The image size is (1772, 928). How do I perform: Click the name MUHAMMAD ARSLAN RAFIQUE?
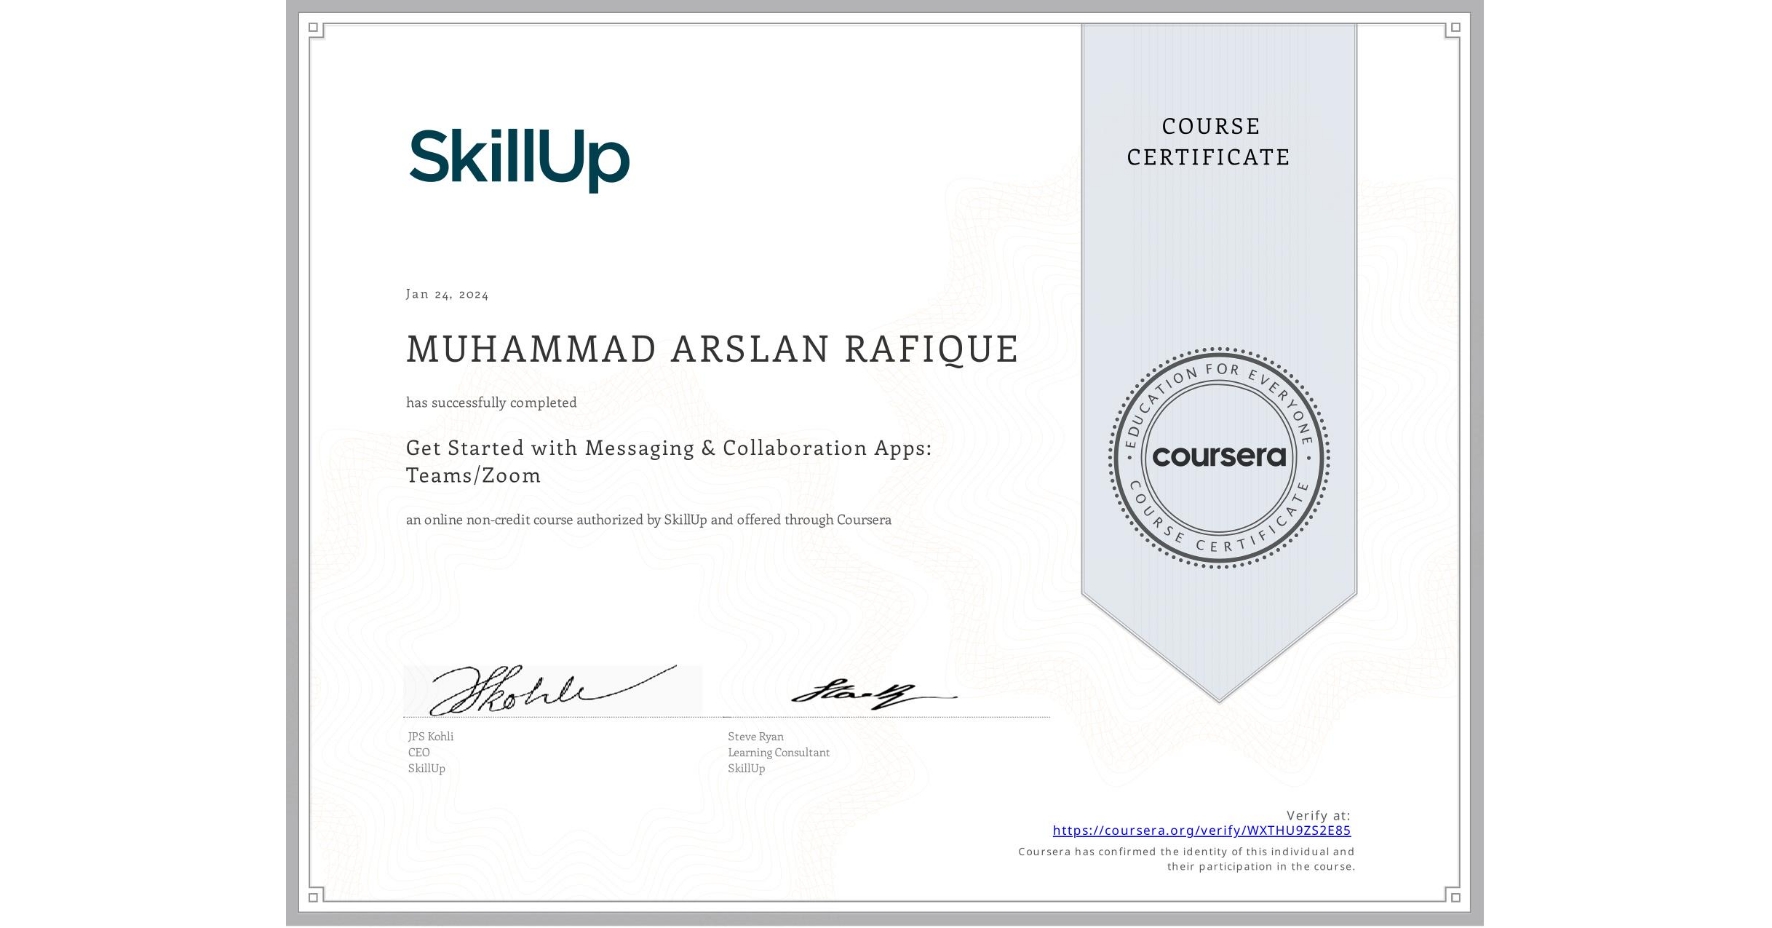click(712, 349)
